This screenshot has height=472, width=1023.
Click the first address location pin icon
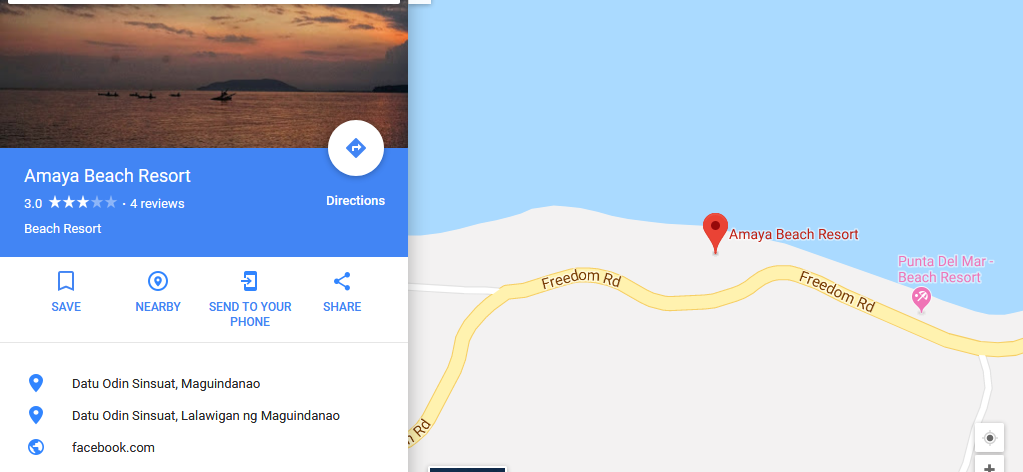coord(36,383)
